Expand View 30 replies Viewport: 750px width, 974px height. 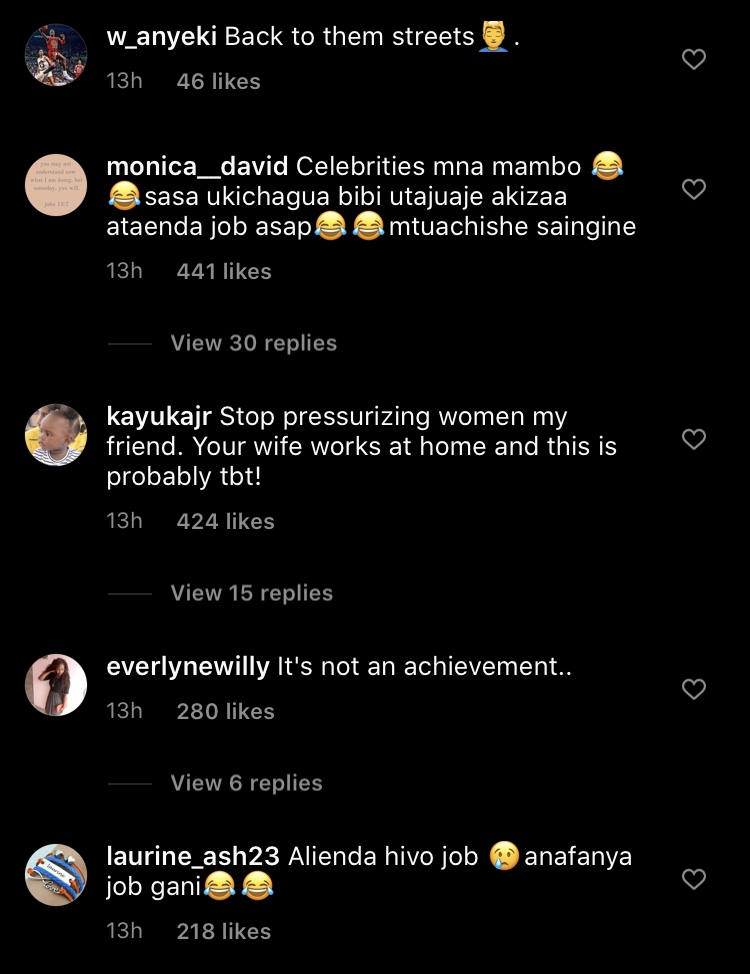pos(253,343)
